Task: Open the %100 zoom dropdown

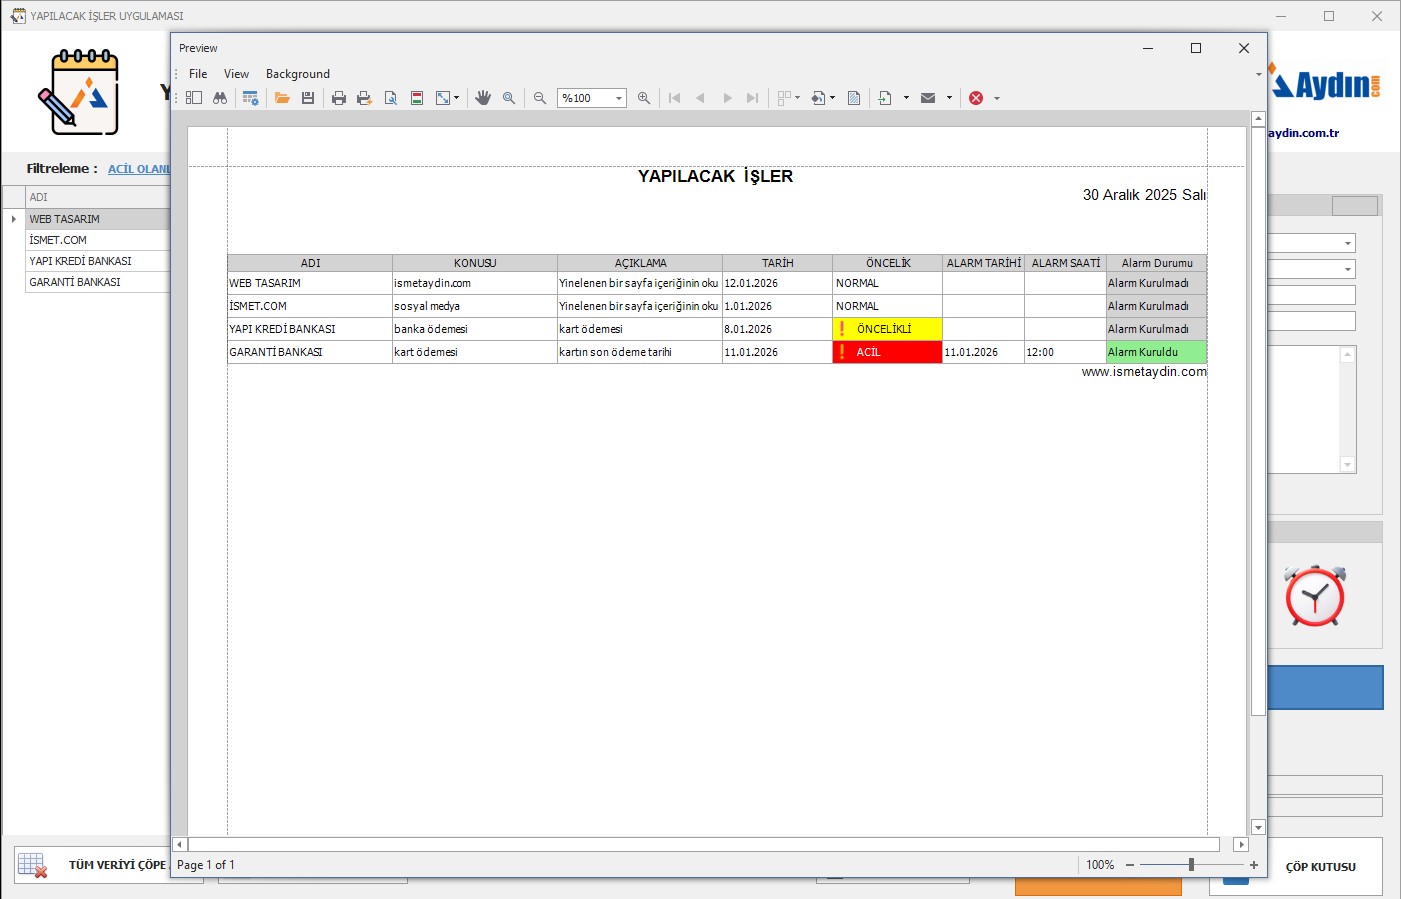Action: (x=618, y=98)
